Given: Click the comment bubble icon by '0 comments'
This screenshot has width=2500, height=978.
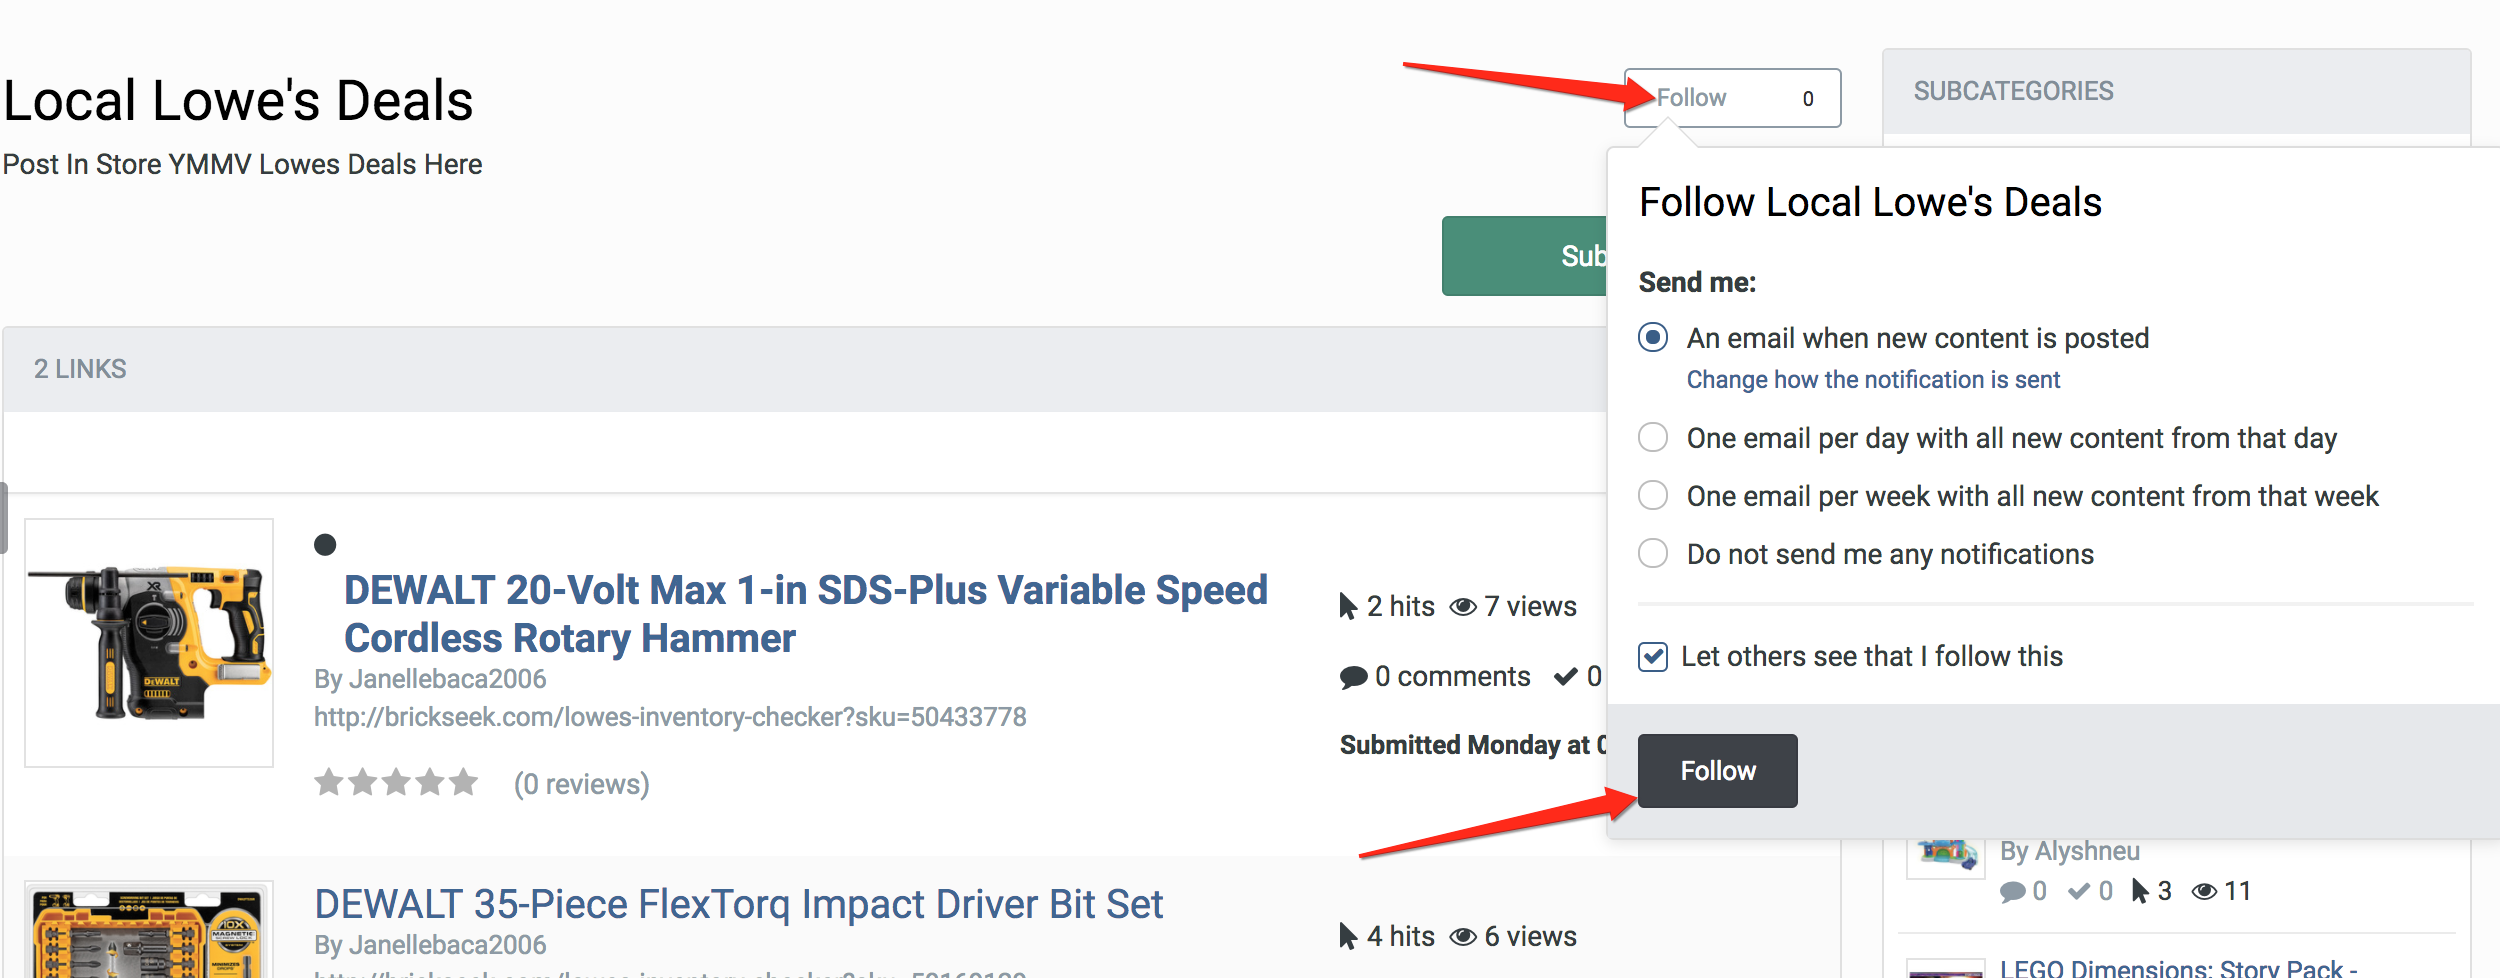Looking at the screenshot, I should [1353, 678].
